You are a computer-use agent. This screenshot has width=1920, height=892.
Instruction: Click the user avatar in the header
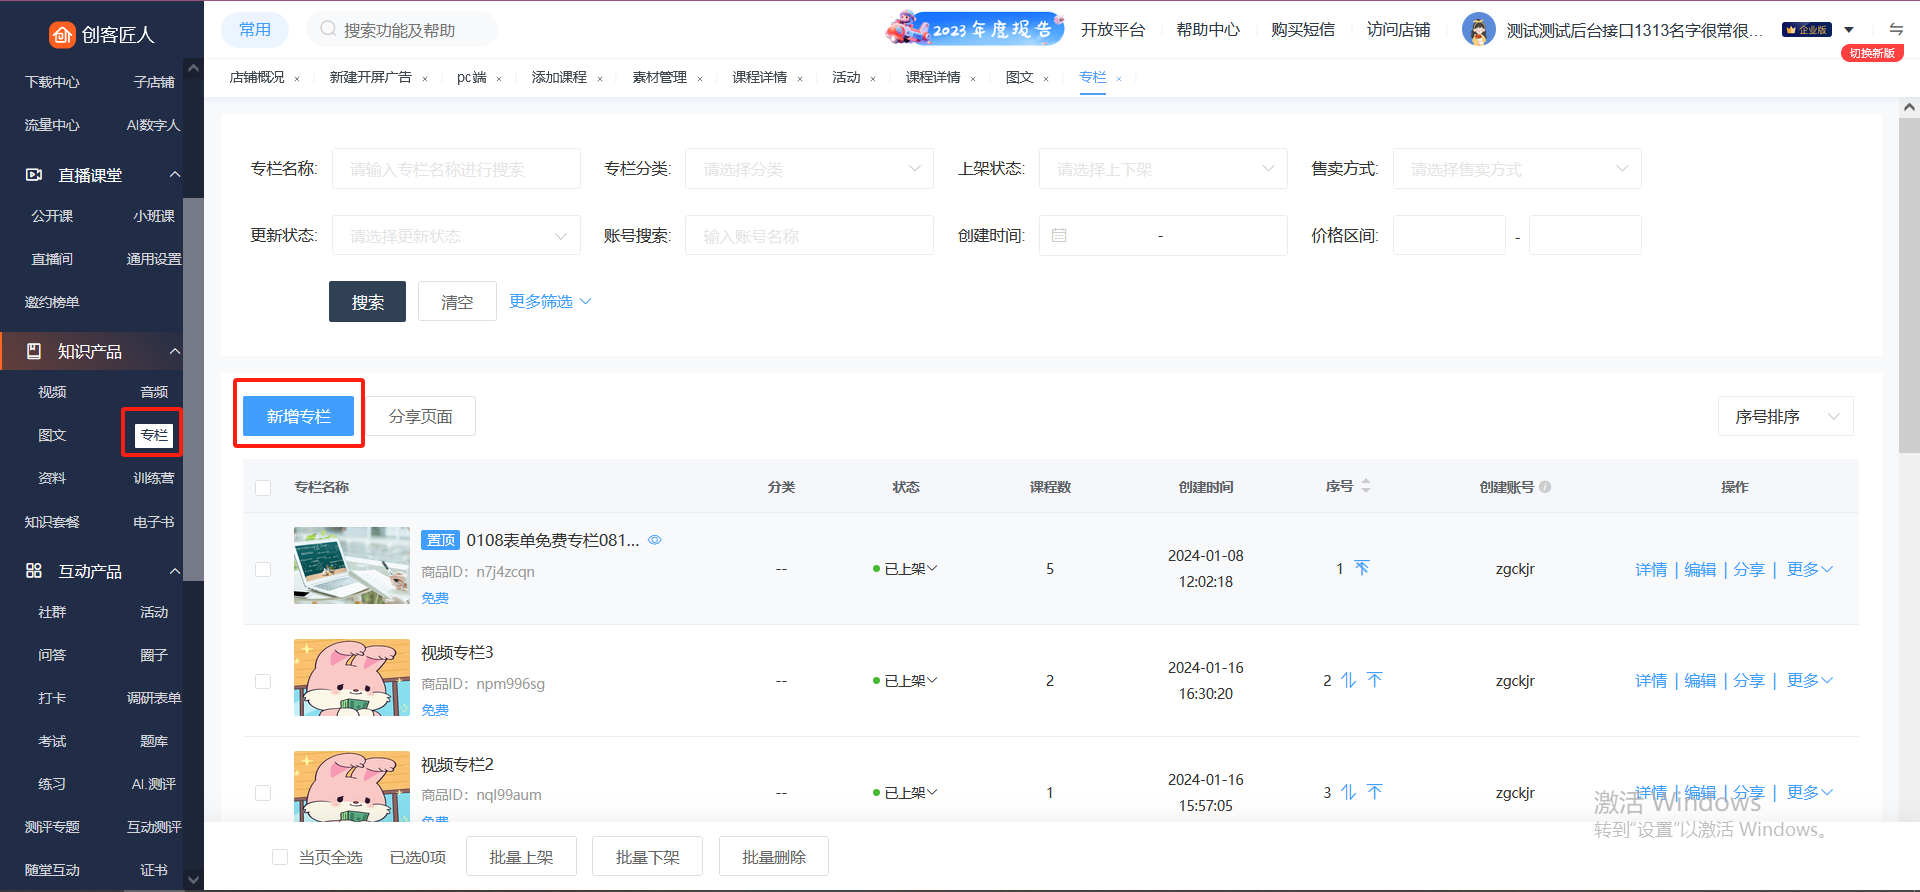(1478, 30)
